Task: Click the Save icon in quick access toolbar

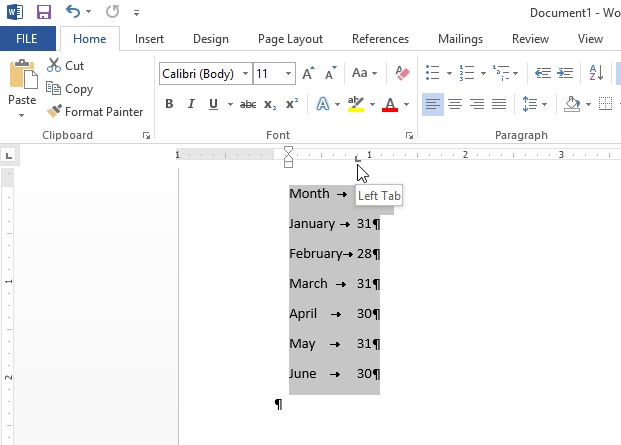Action: click(x=43, y=13)
